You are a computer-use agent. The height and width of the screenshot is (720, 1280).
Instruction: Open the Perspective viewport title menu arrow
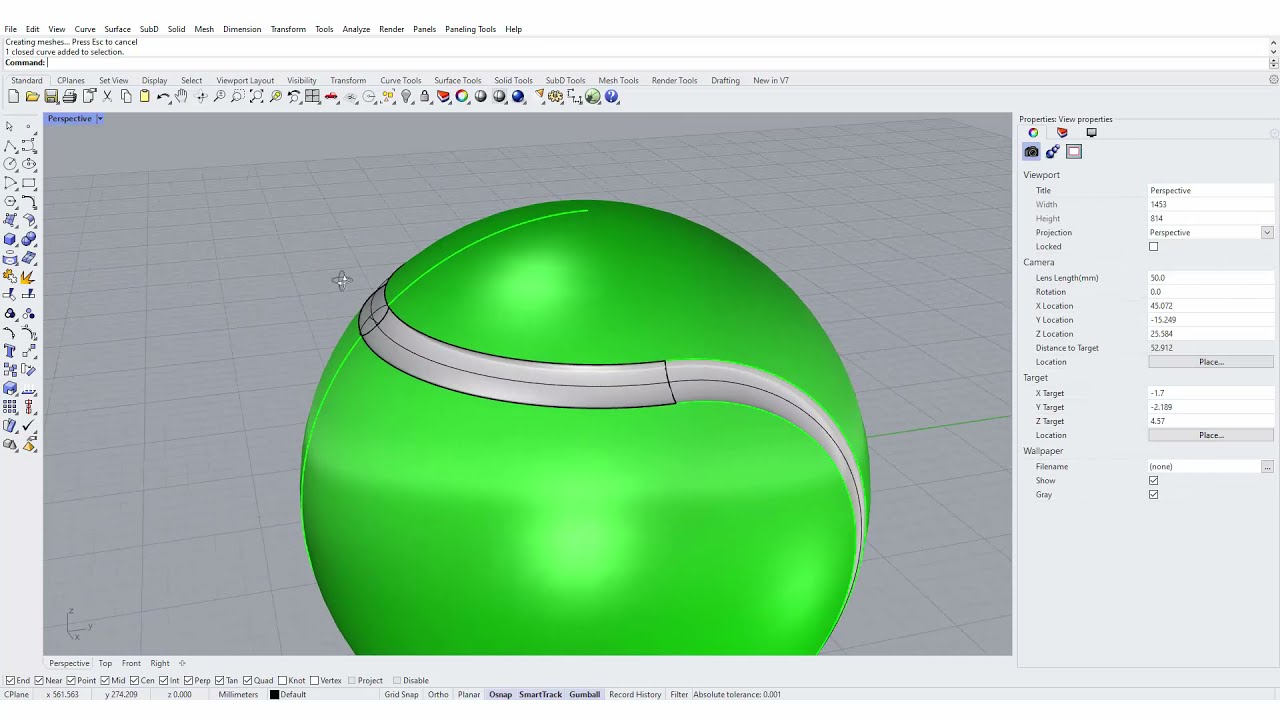[99, 119]
